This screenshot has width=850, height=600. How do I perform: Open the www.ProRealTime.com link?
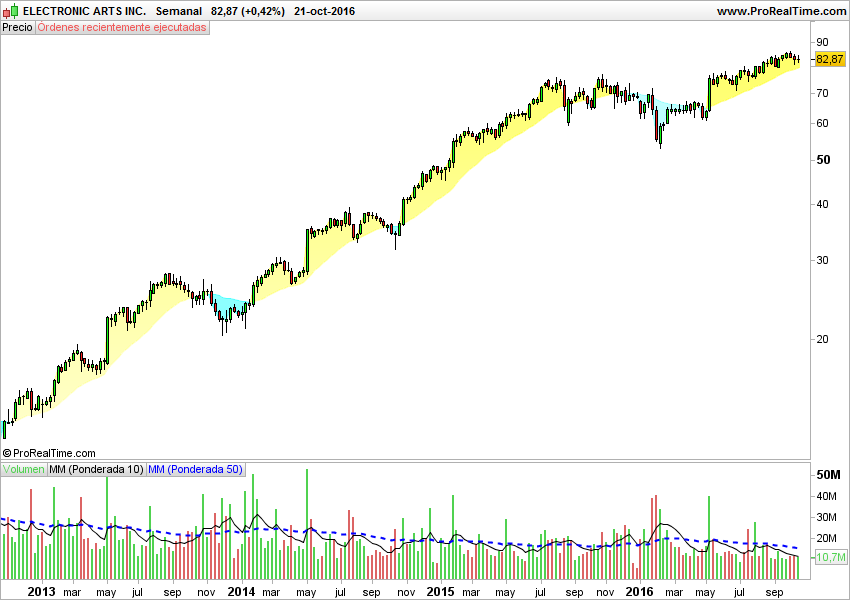coord(781,10)
